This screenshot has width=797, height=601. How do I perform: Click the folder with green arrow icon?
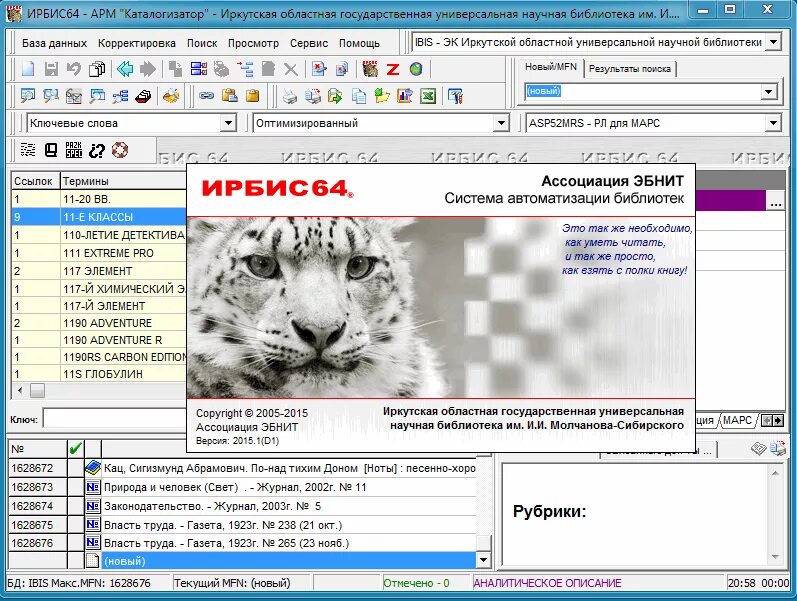point(382,96)
